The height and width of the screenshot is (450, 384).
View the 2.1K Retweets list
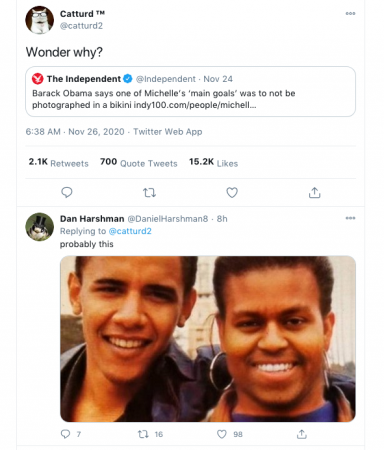pyautogui.click(x=58, y=162)
